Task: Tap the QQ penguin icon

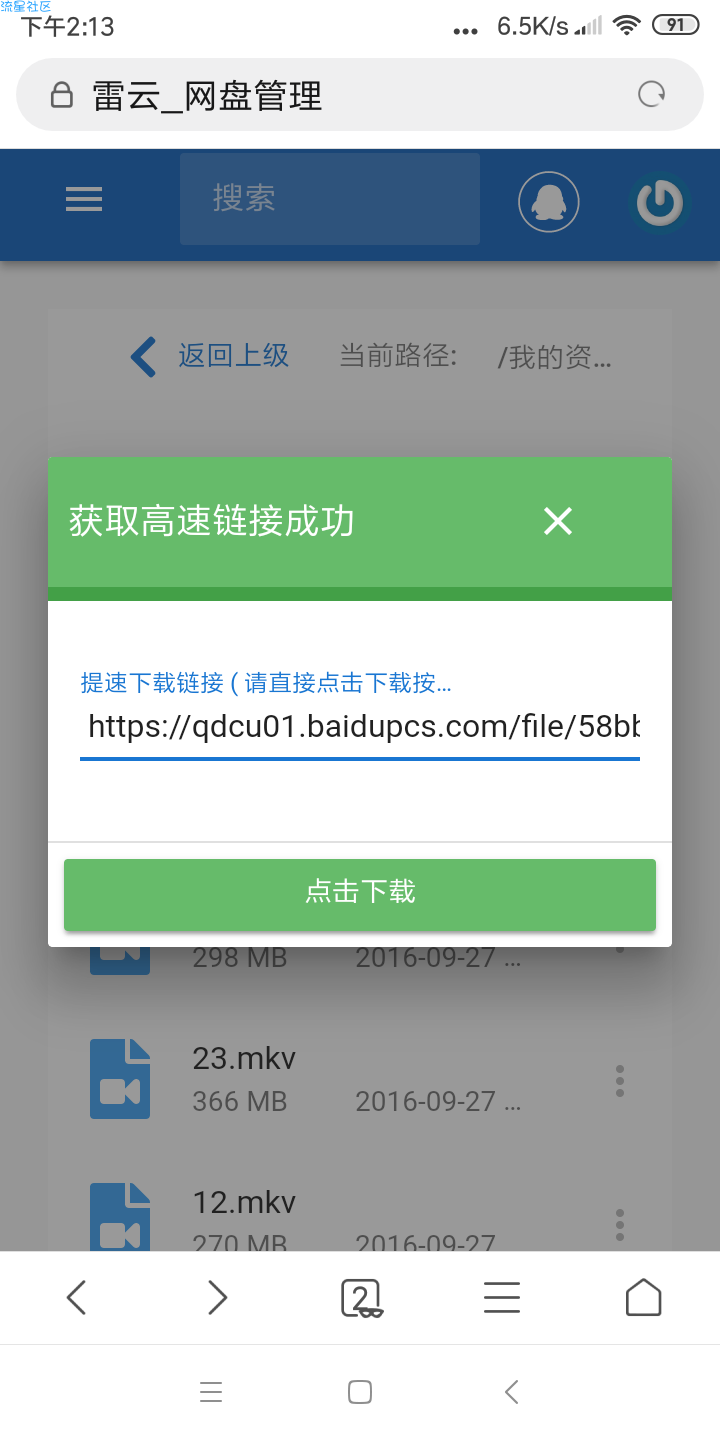Action: [548, 203]
